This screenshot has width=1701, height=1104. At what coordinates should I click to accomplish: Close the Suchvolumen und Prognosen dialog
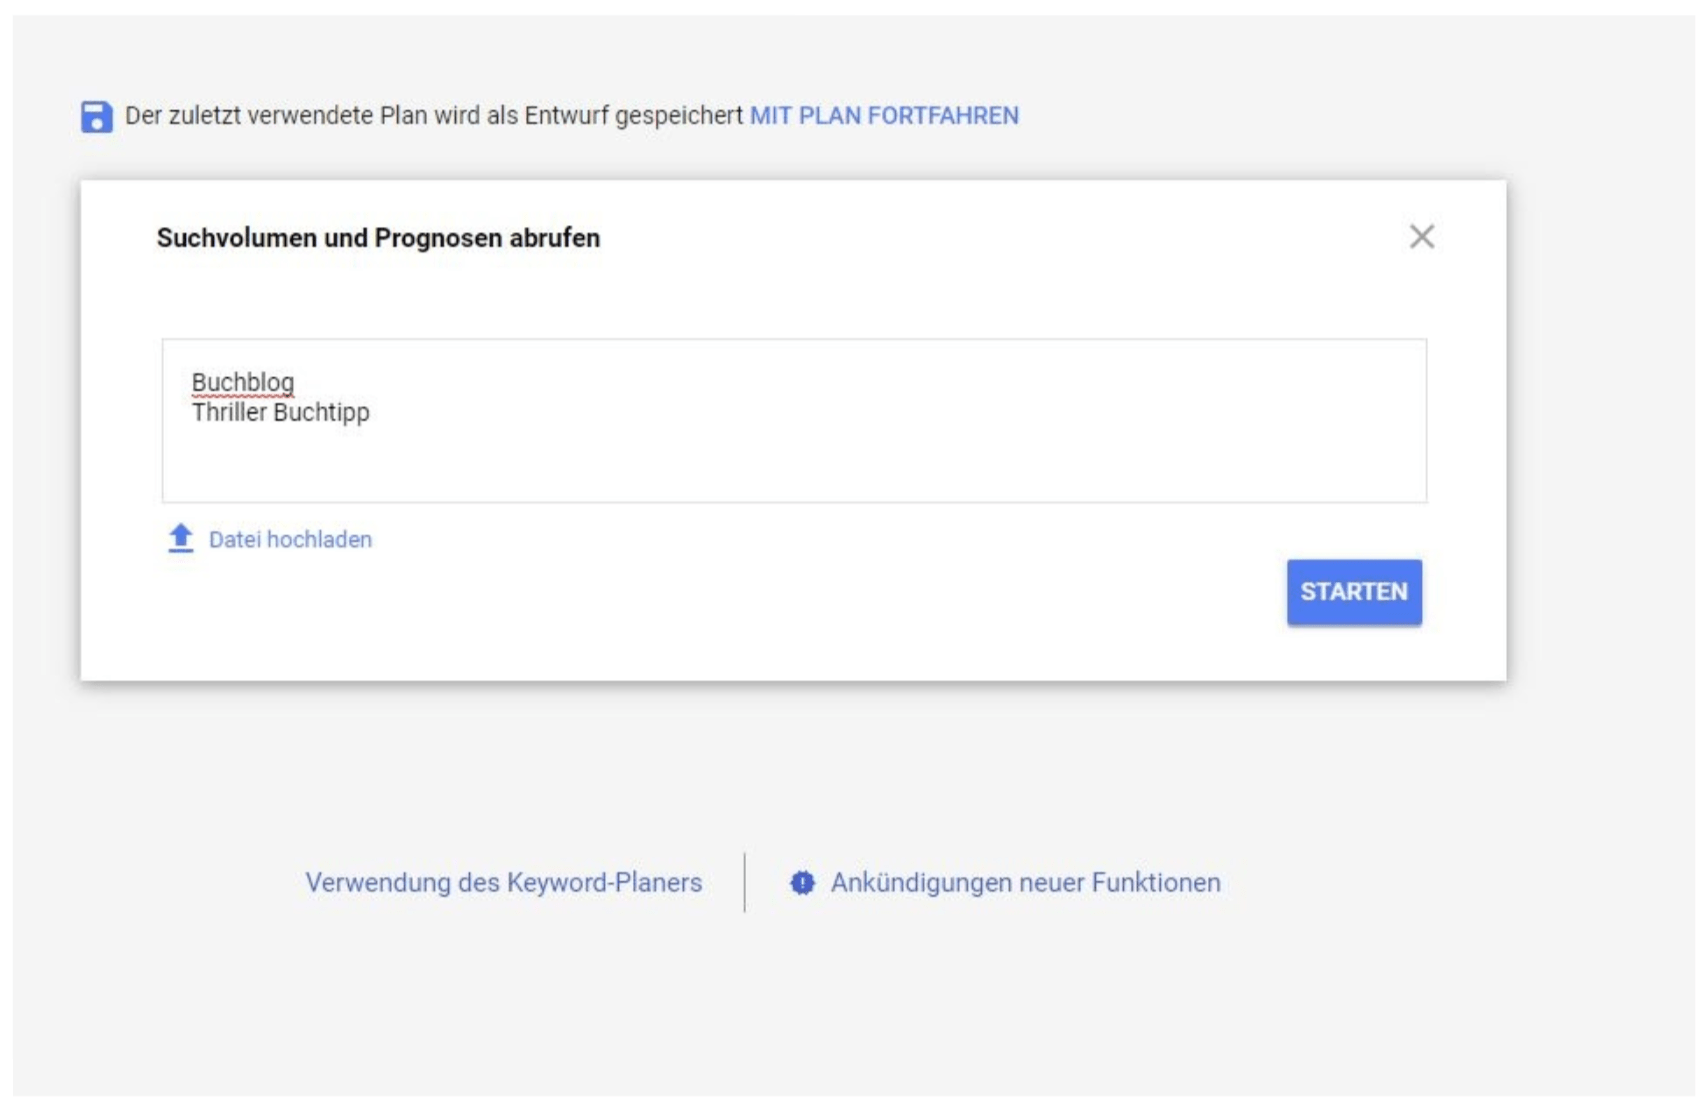(1421, 237)
